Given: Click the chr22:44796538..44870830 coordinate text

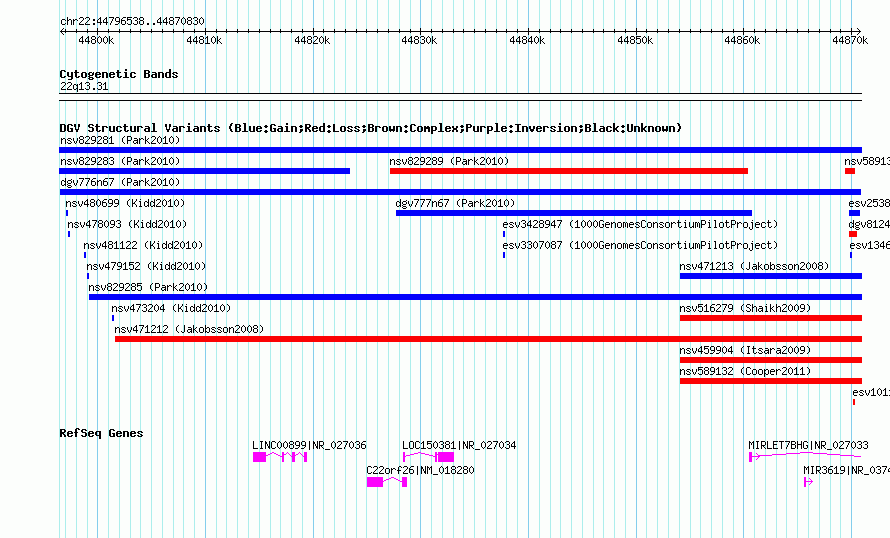Looking at the screenshot, I should coord(132,22).
